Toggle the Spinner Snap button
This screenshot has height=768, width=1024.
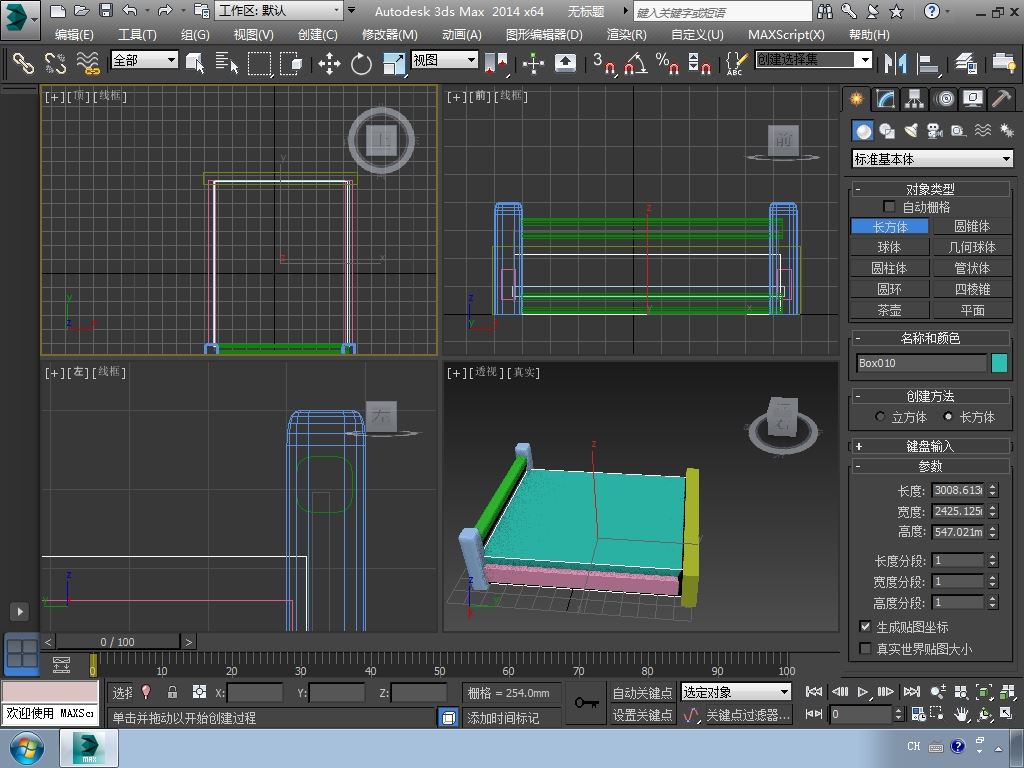click(x=699, y=63)
